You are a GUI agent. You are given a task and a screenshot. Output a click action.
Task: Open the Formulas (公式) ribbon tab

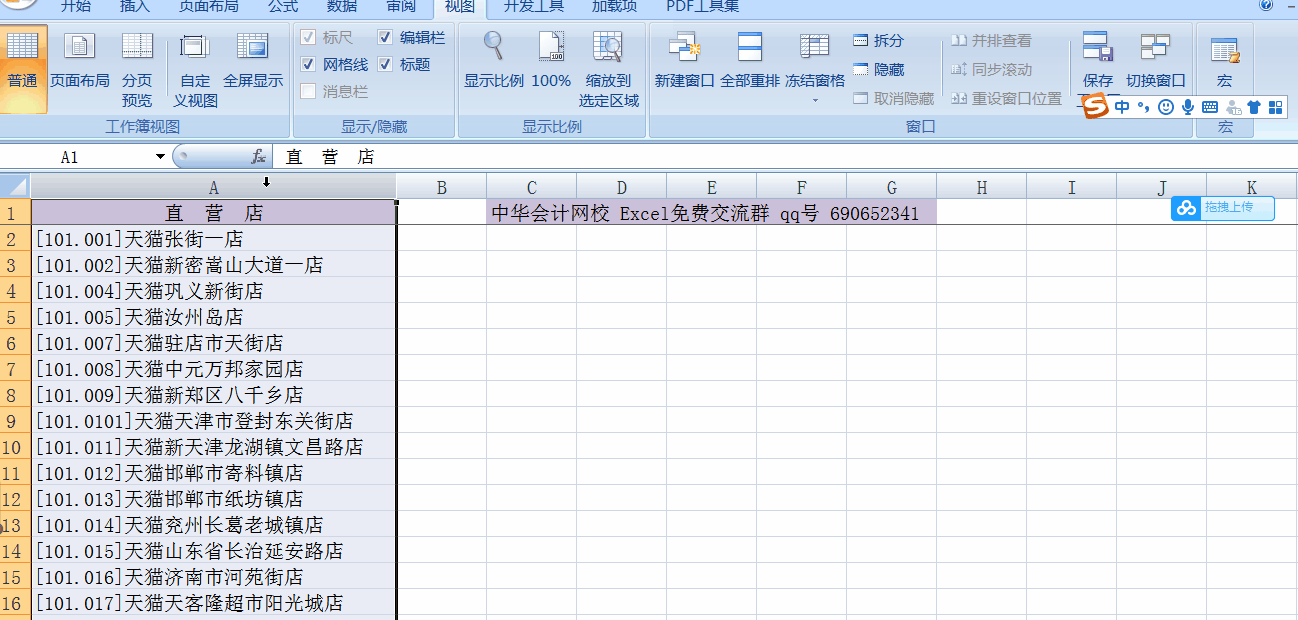coord(283,7)
